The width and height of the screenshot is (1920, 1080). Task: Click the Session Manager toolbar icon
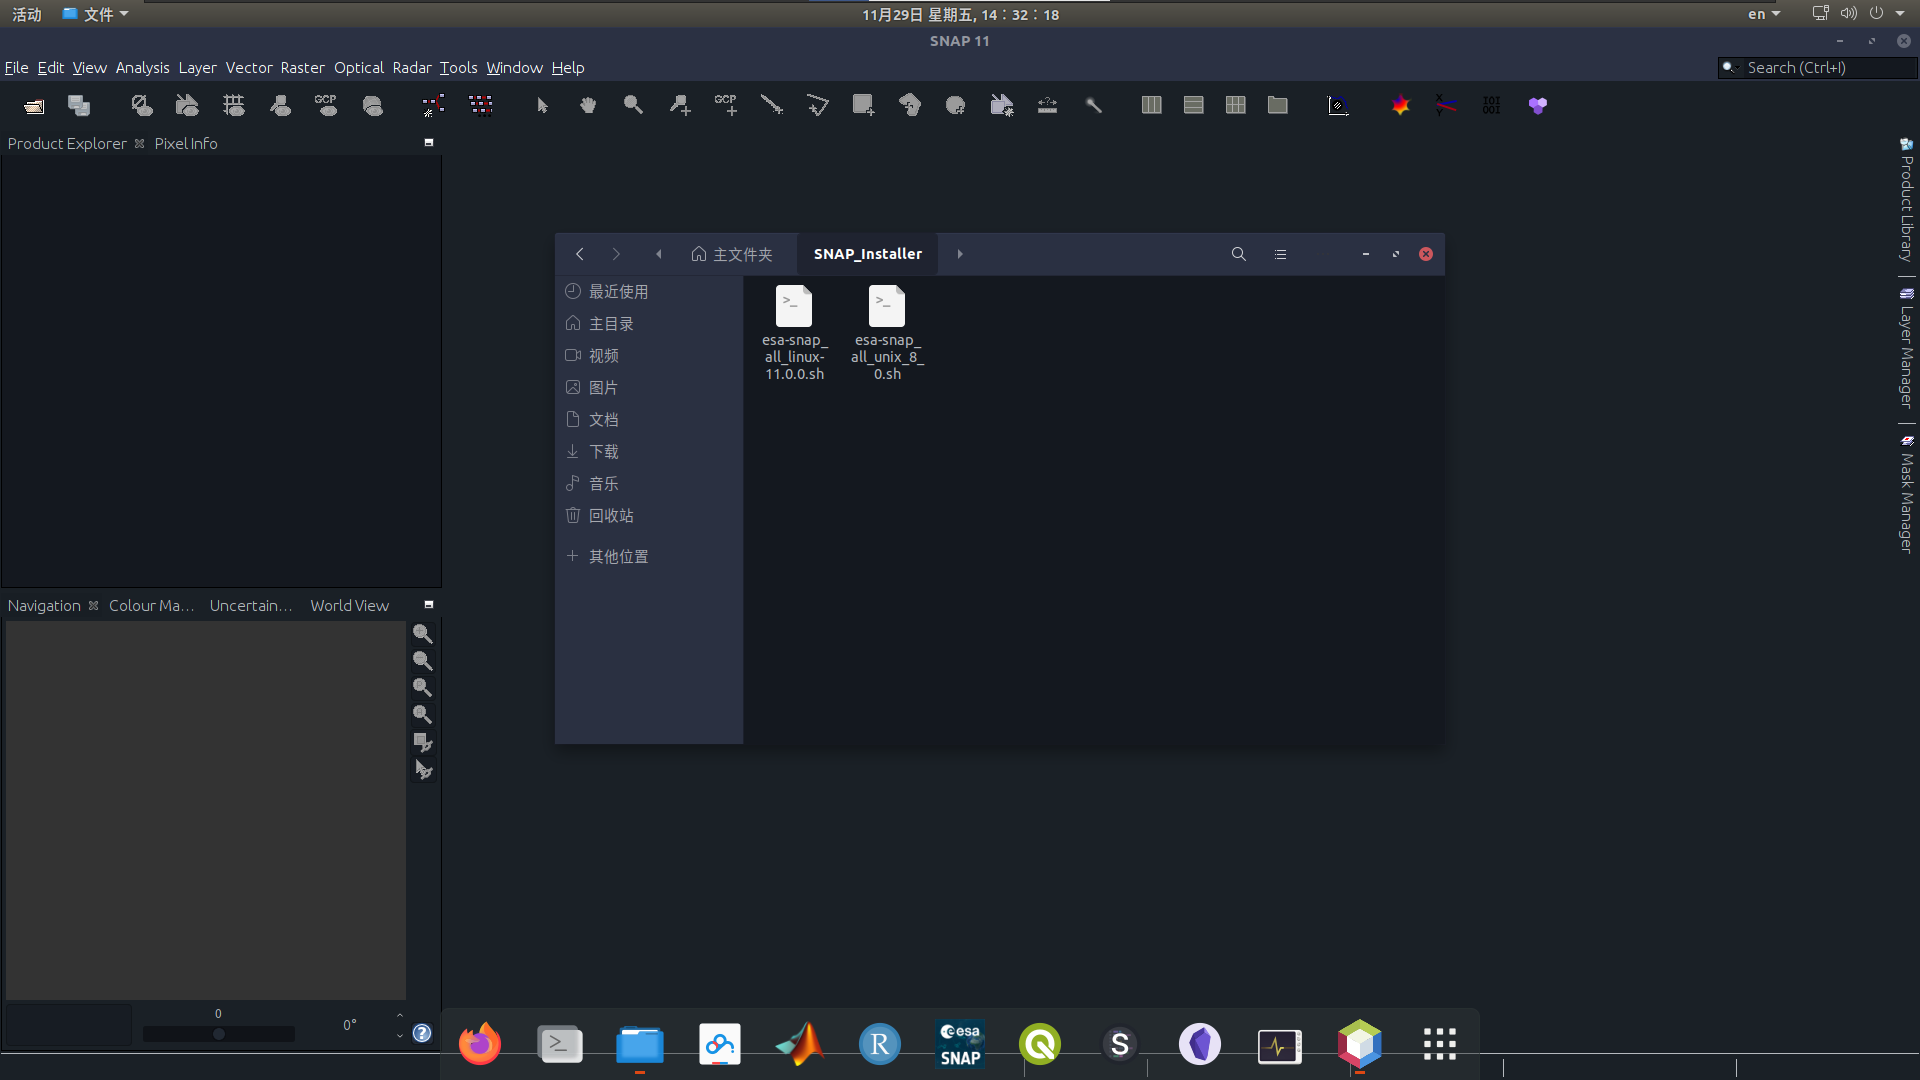(x=79, y=106)
